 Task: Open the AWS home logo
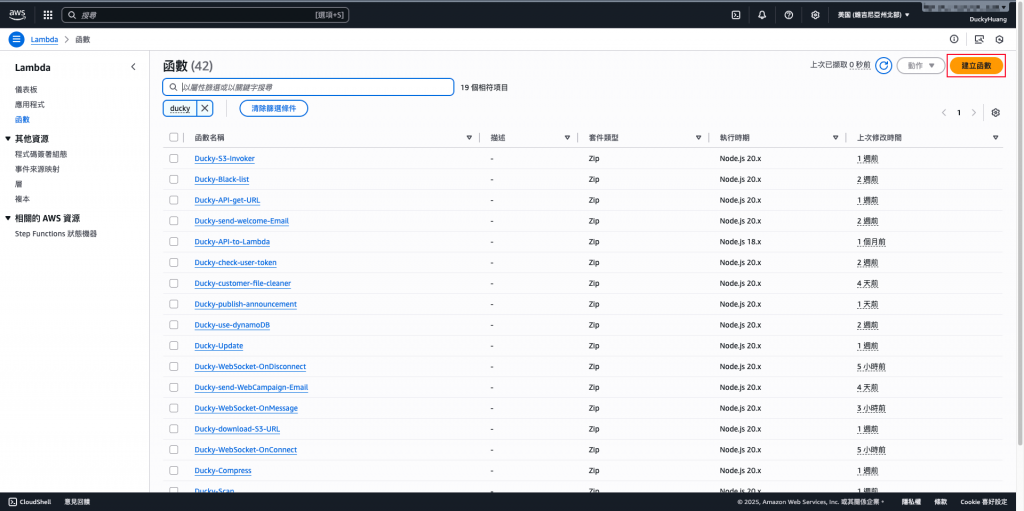(x=17, y=14)
